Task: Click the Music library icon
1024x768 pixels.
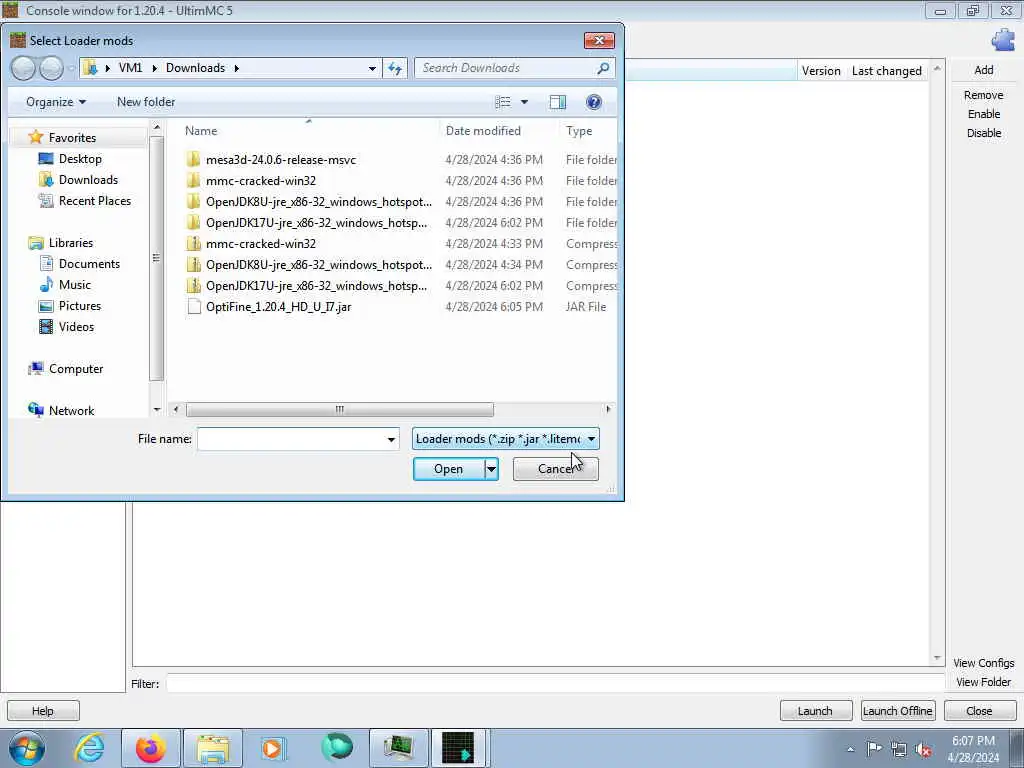Action: [46, 285]
